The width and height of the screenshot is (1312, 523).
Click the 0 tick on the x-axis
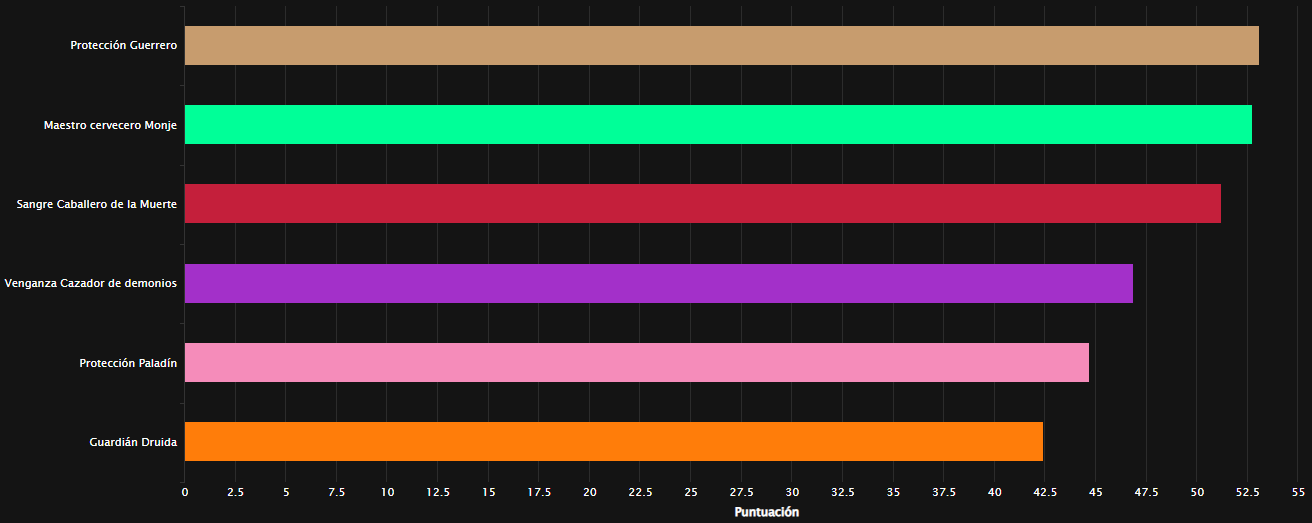pyautogui.click(x=184, y=492)
